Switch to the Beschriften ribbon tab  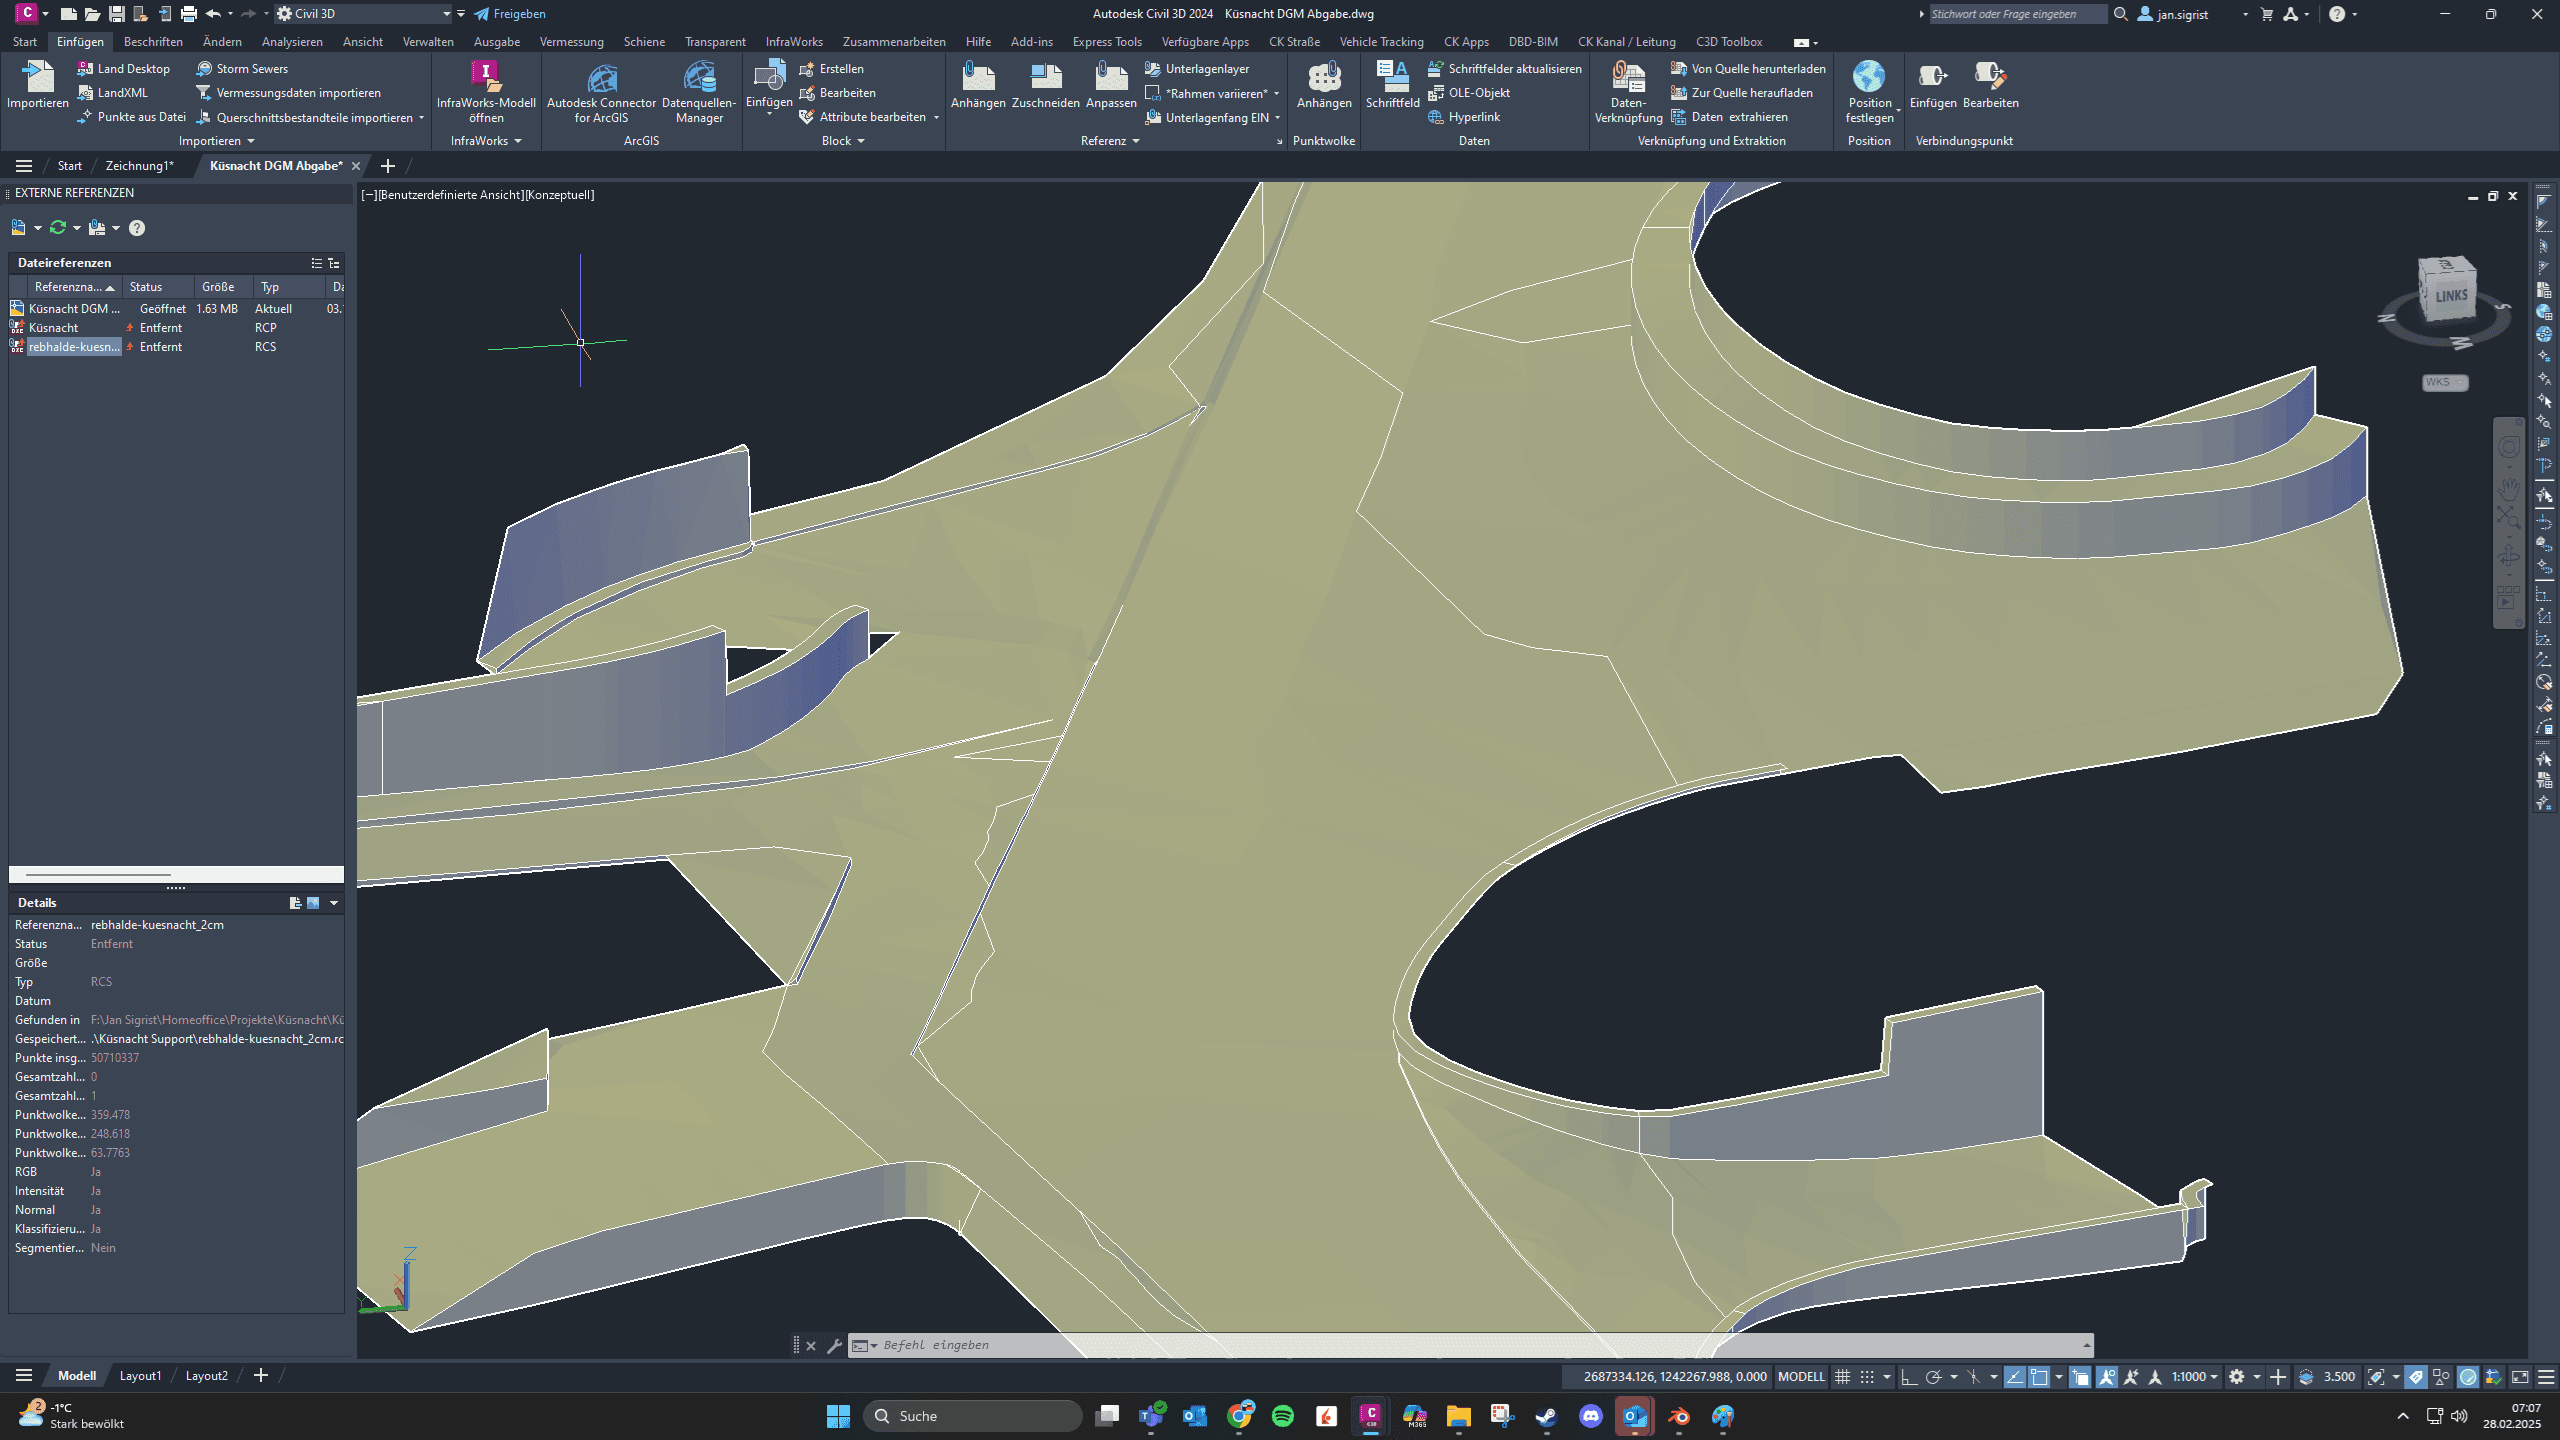[x=153, y=41]
